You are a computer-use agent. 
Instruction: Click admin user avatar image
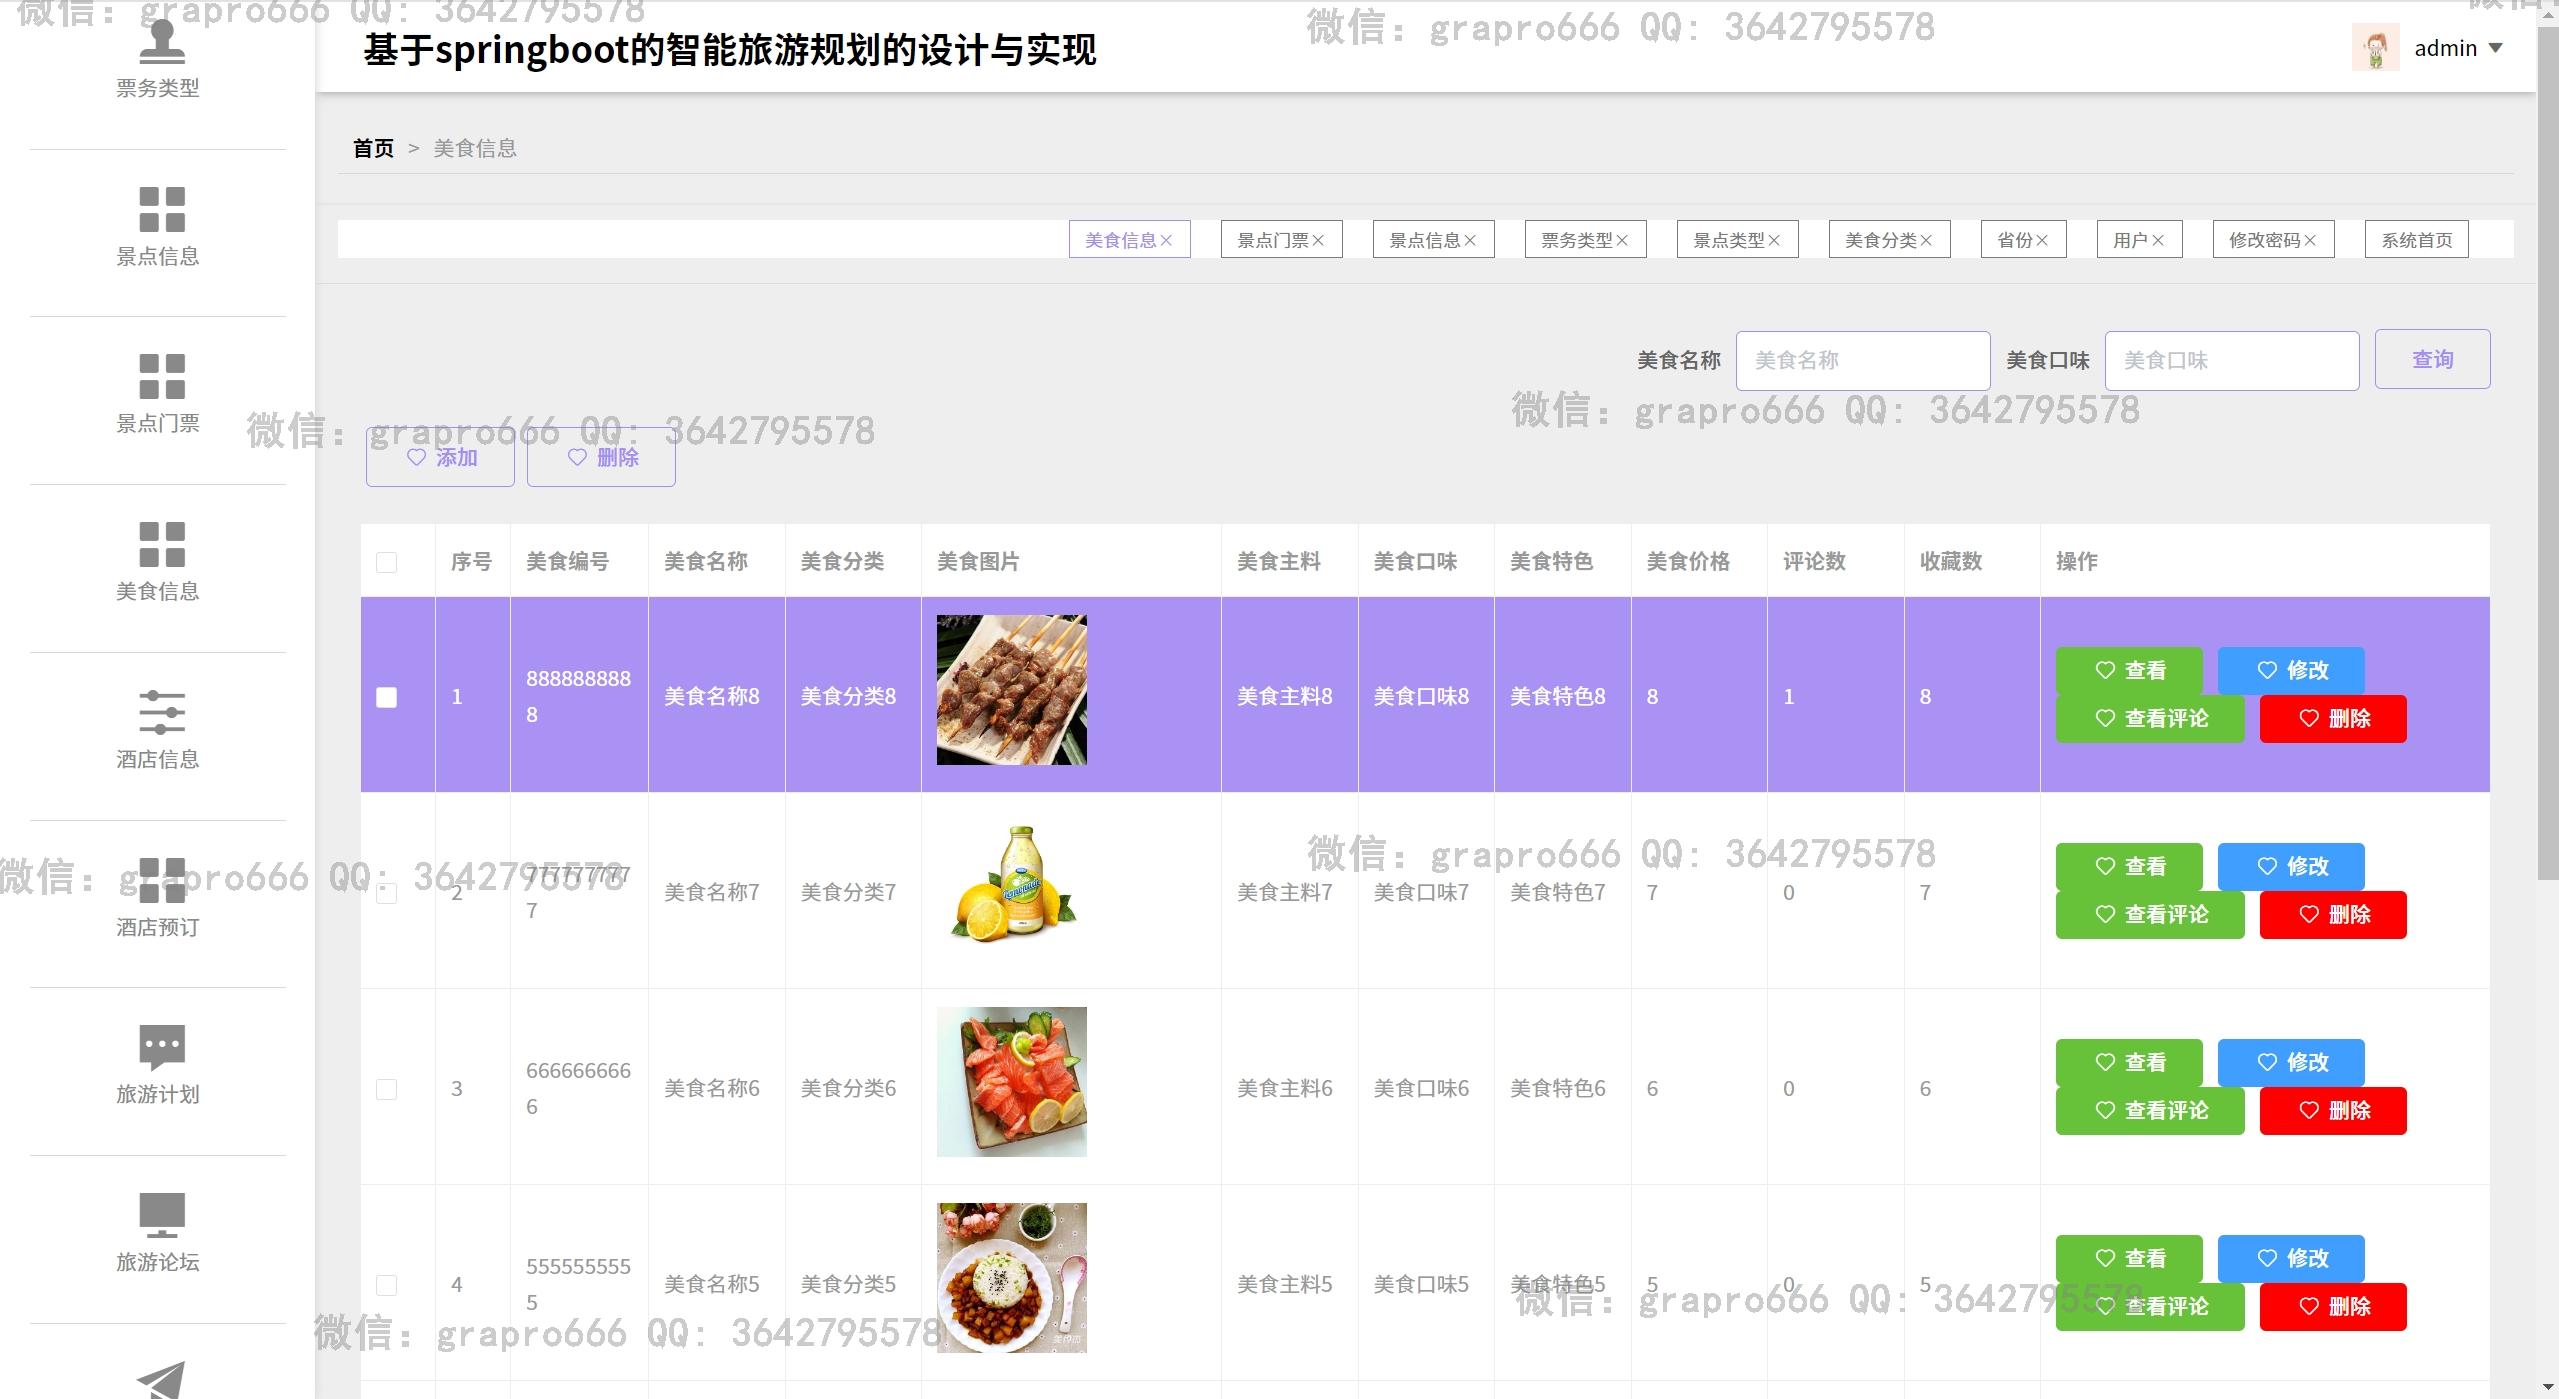[x=2375, y=48]
